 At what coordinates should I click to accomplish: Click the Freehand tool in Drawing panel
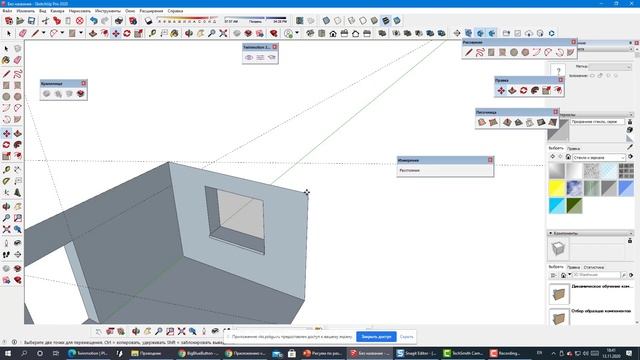pos(480,52)
